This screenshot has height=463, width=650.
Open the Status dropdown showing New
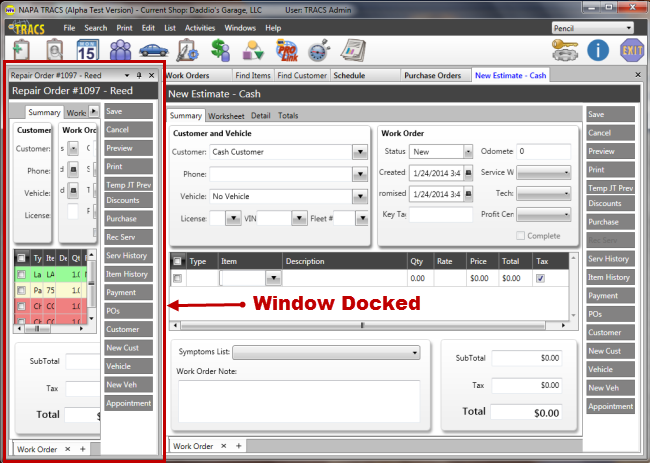click(468, 152)
